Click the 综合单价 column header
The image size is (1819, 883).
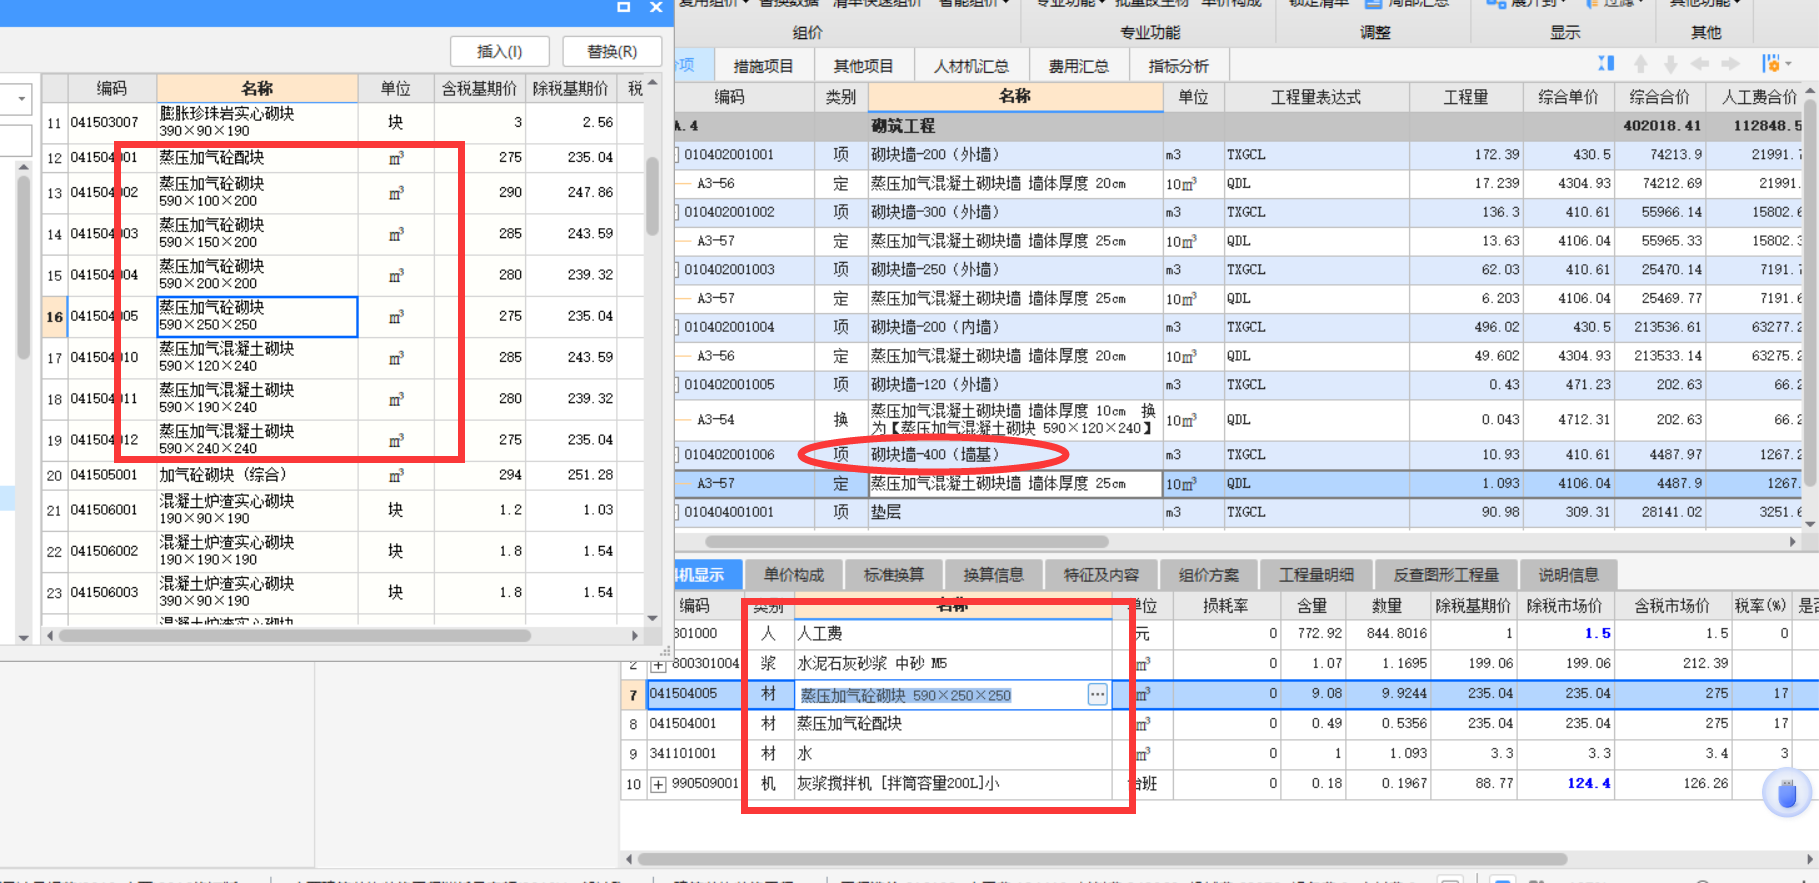click(1568, 97)
